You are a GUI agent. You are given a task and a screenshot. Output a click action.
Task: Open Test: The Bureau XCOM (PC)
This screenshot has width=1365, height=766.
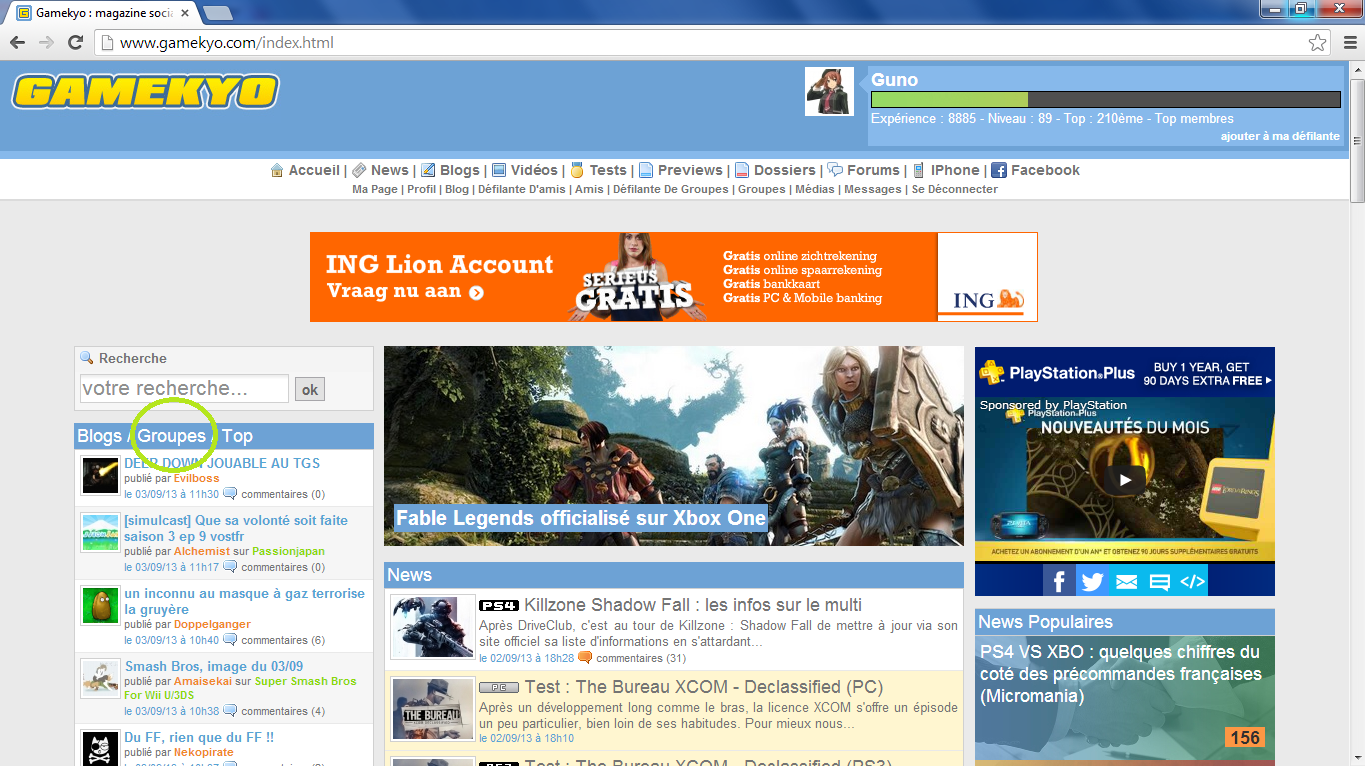(704, 687)
